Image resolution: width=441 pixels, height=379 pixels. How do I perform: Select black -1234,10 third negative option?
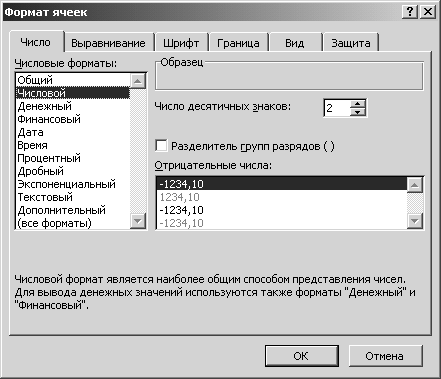[282, 210]
